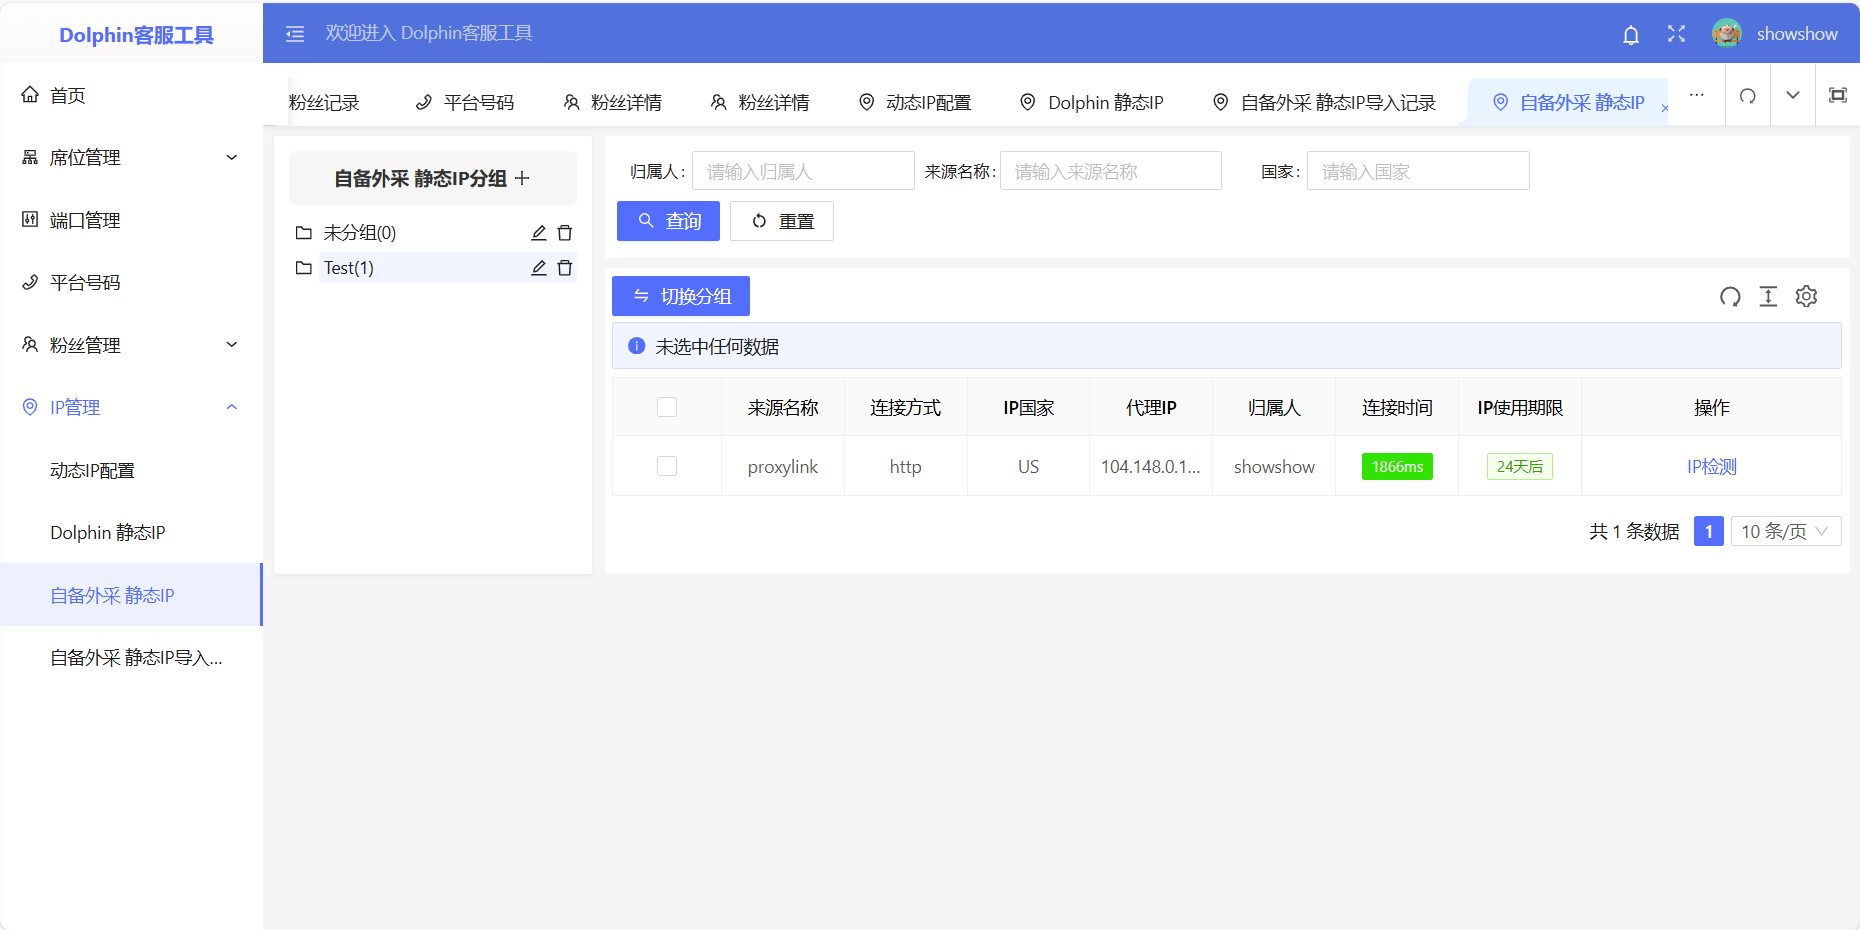Add new group with plus icon
This screenshot has width=1860, height=930.
tap(522, 178)
